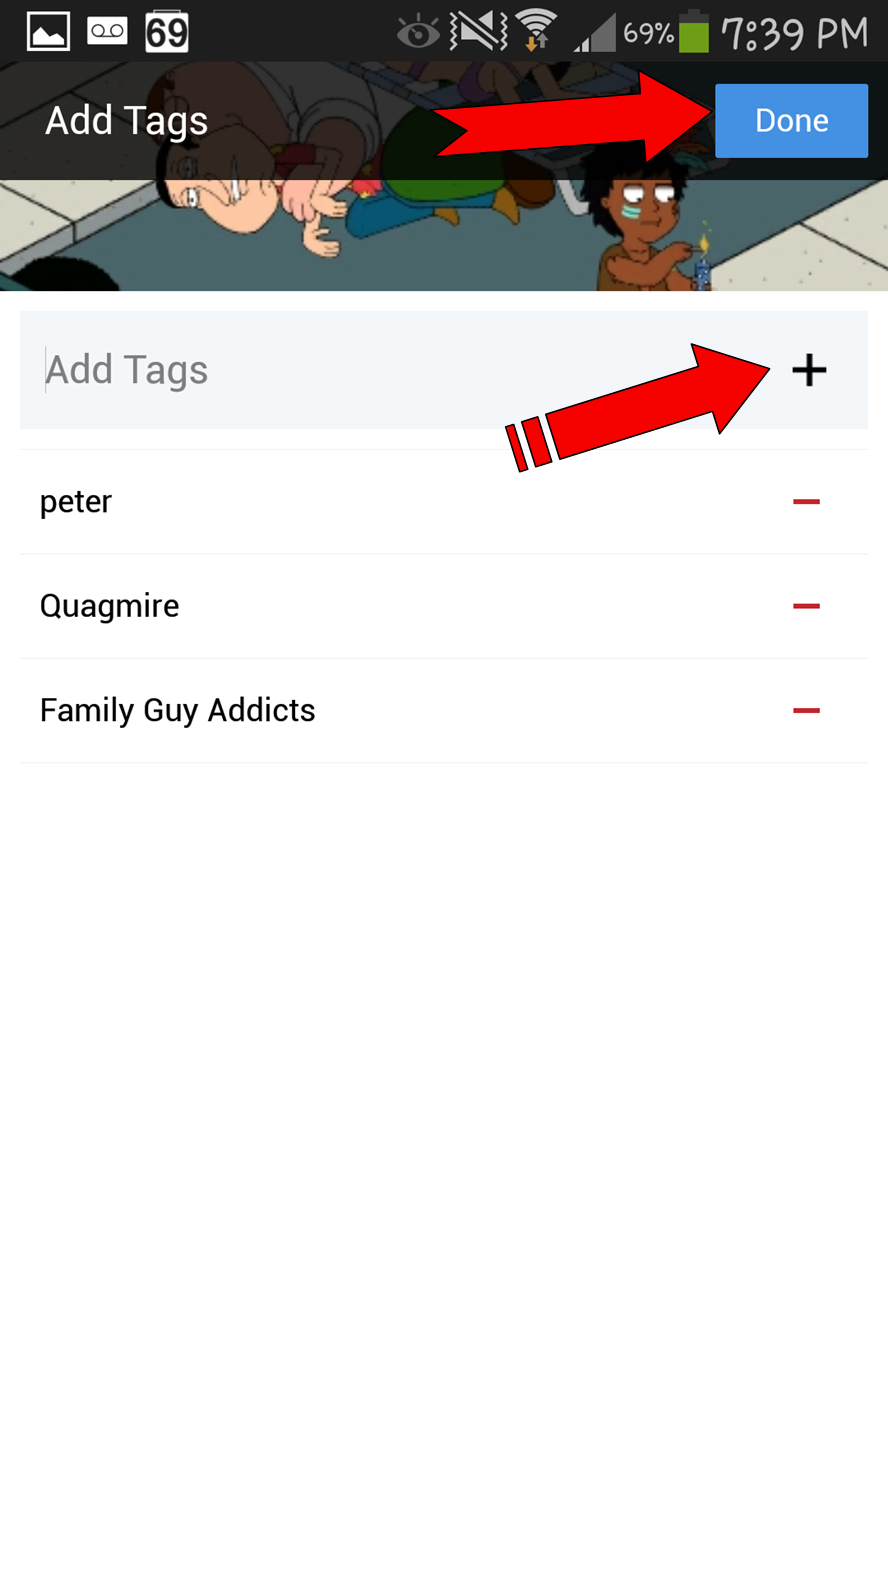
Task: Remove the Quagmire tag with minus icon
Action: pyautogui.click(x=806, y=606)
